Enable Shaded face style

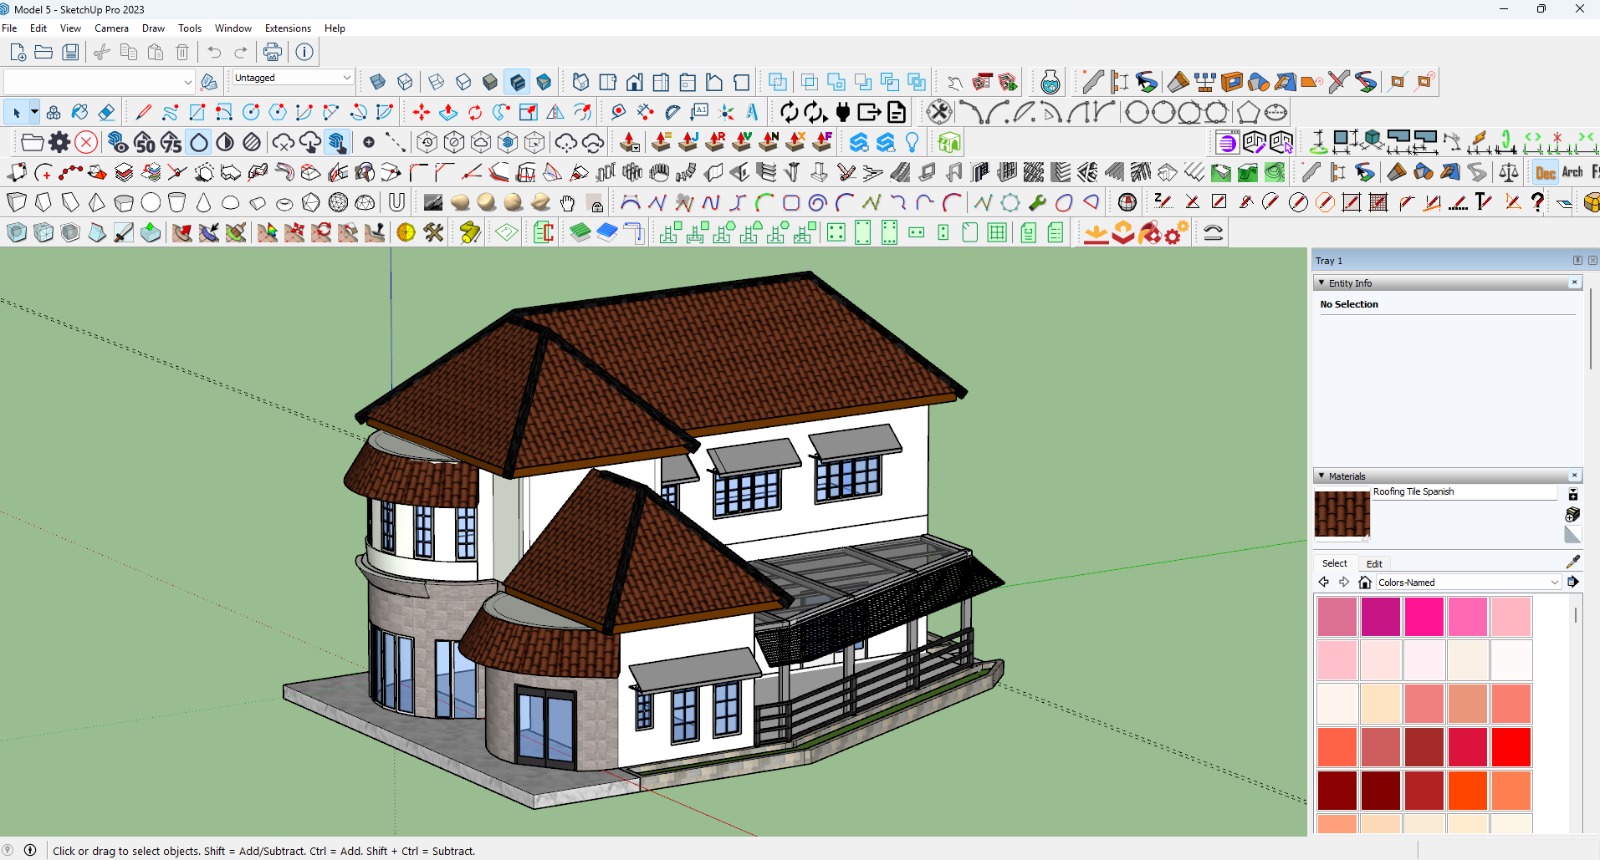point(490,82)
